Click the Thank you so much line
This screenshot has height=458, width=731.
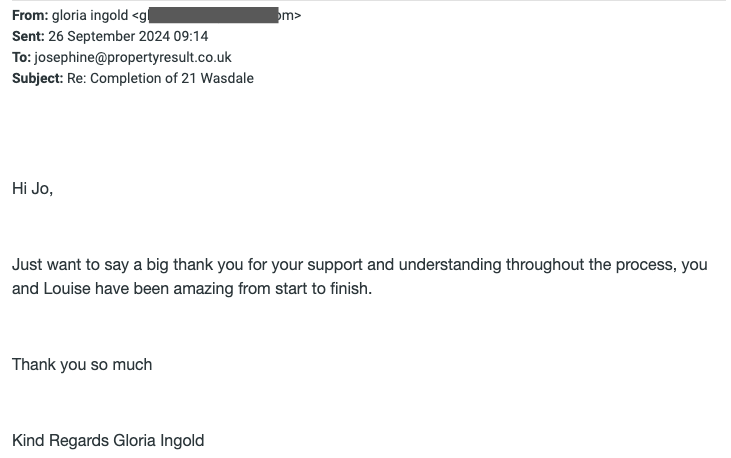pyautogui.click(x=82, y=365)
